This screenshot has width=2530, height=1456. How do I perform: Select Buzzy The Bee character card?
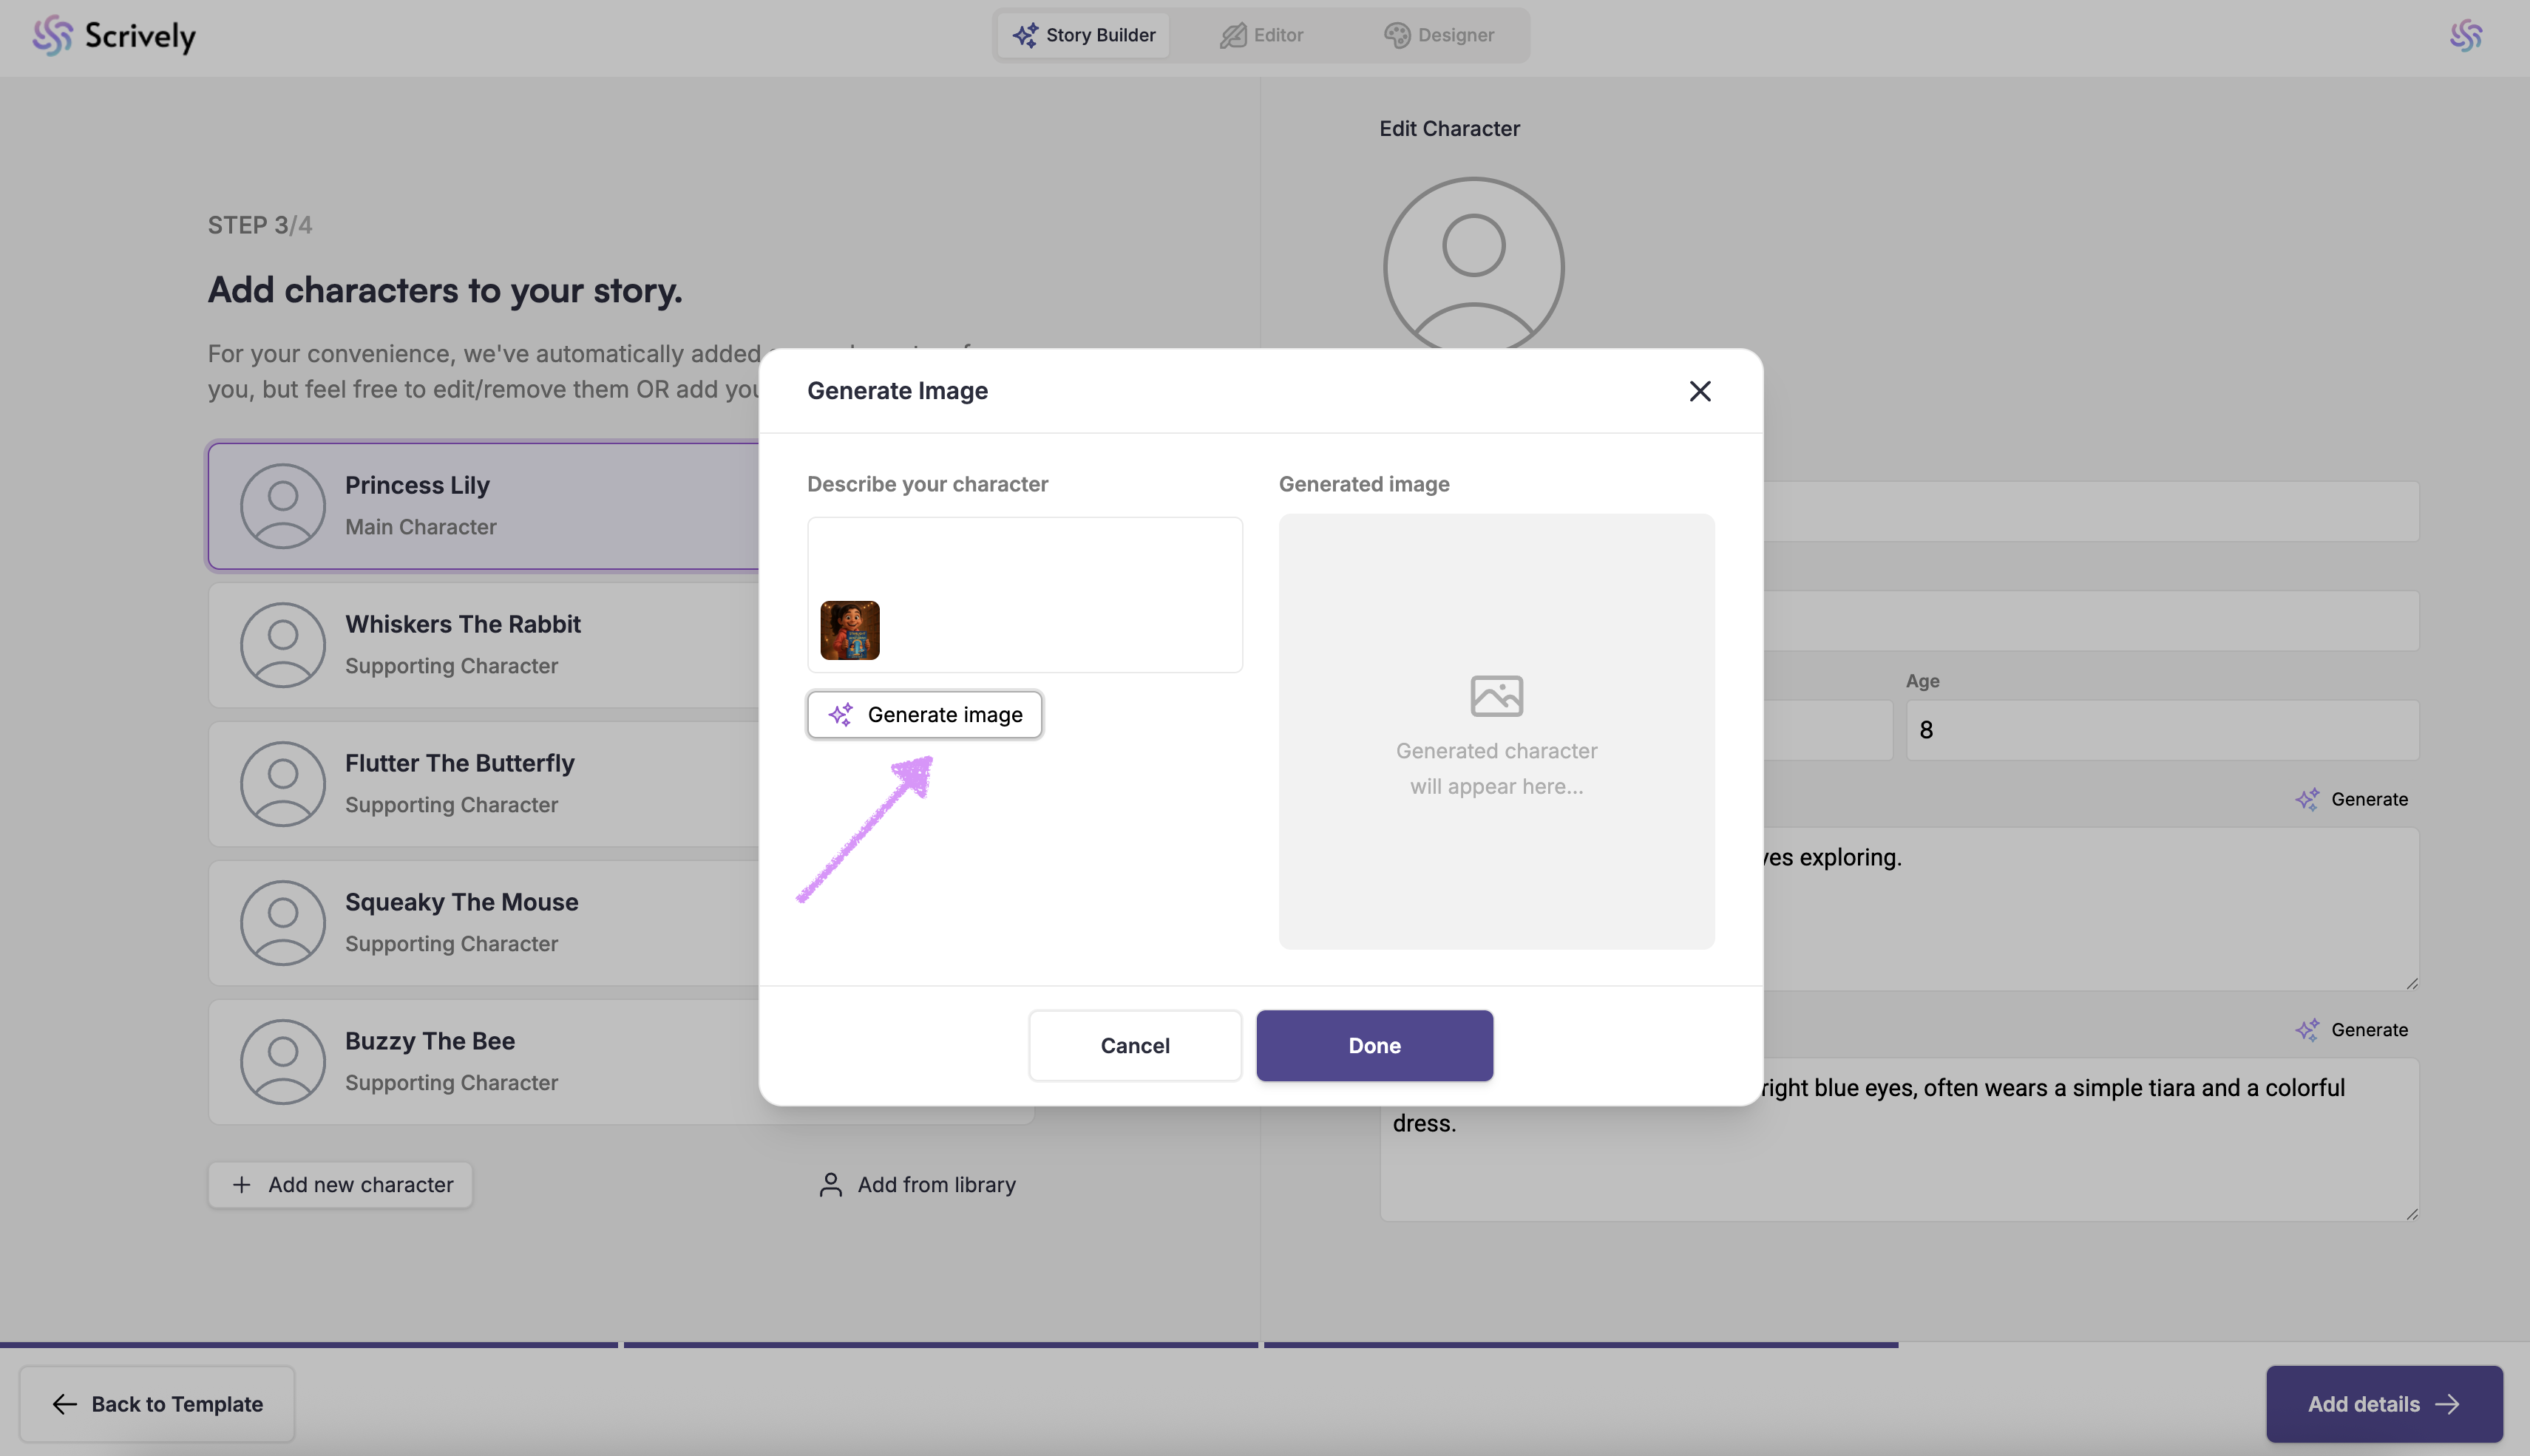480,1061
